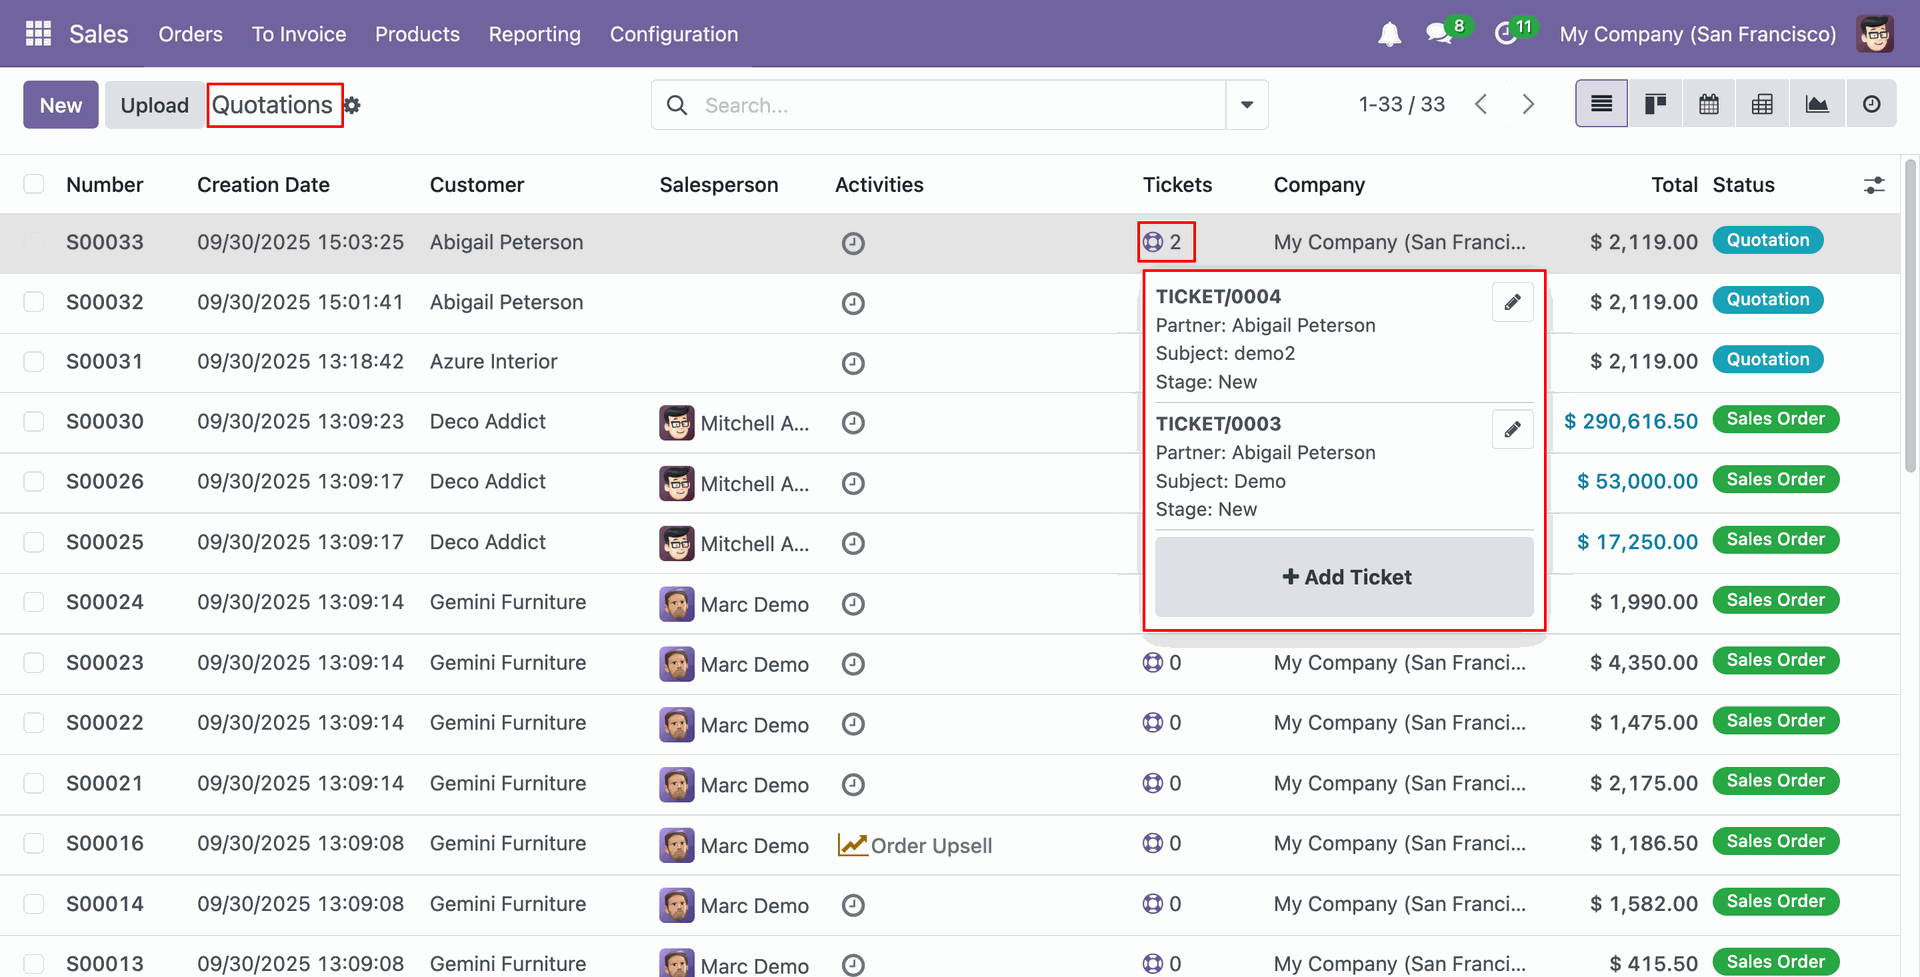Open the apps grid menu icon
1920x977 pixels.
click(x=38, y=34)
